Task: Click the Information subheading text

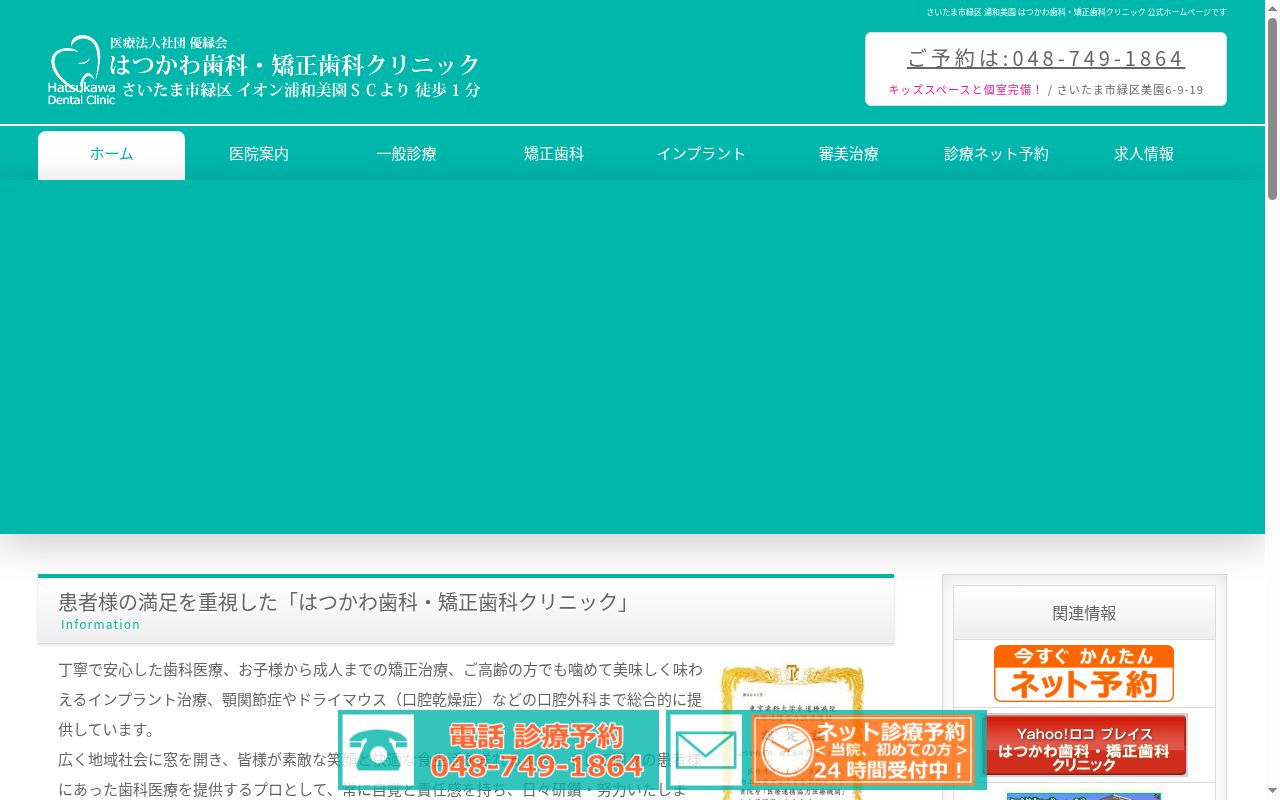Action: coord(100,625)
